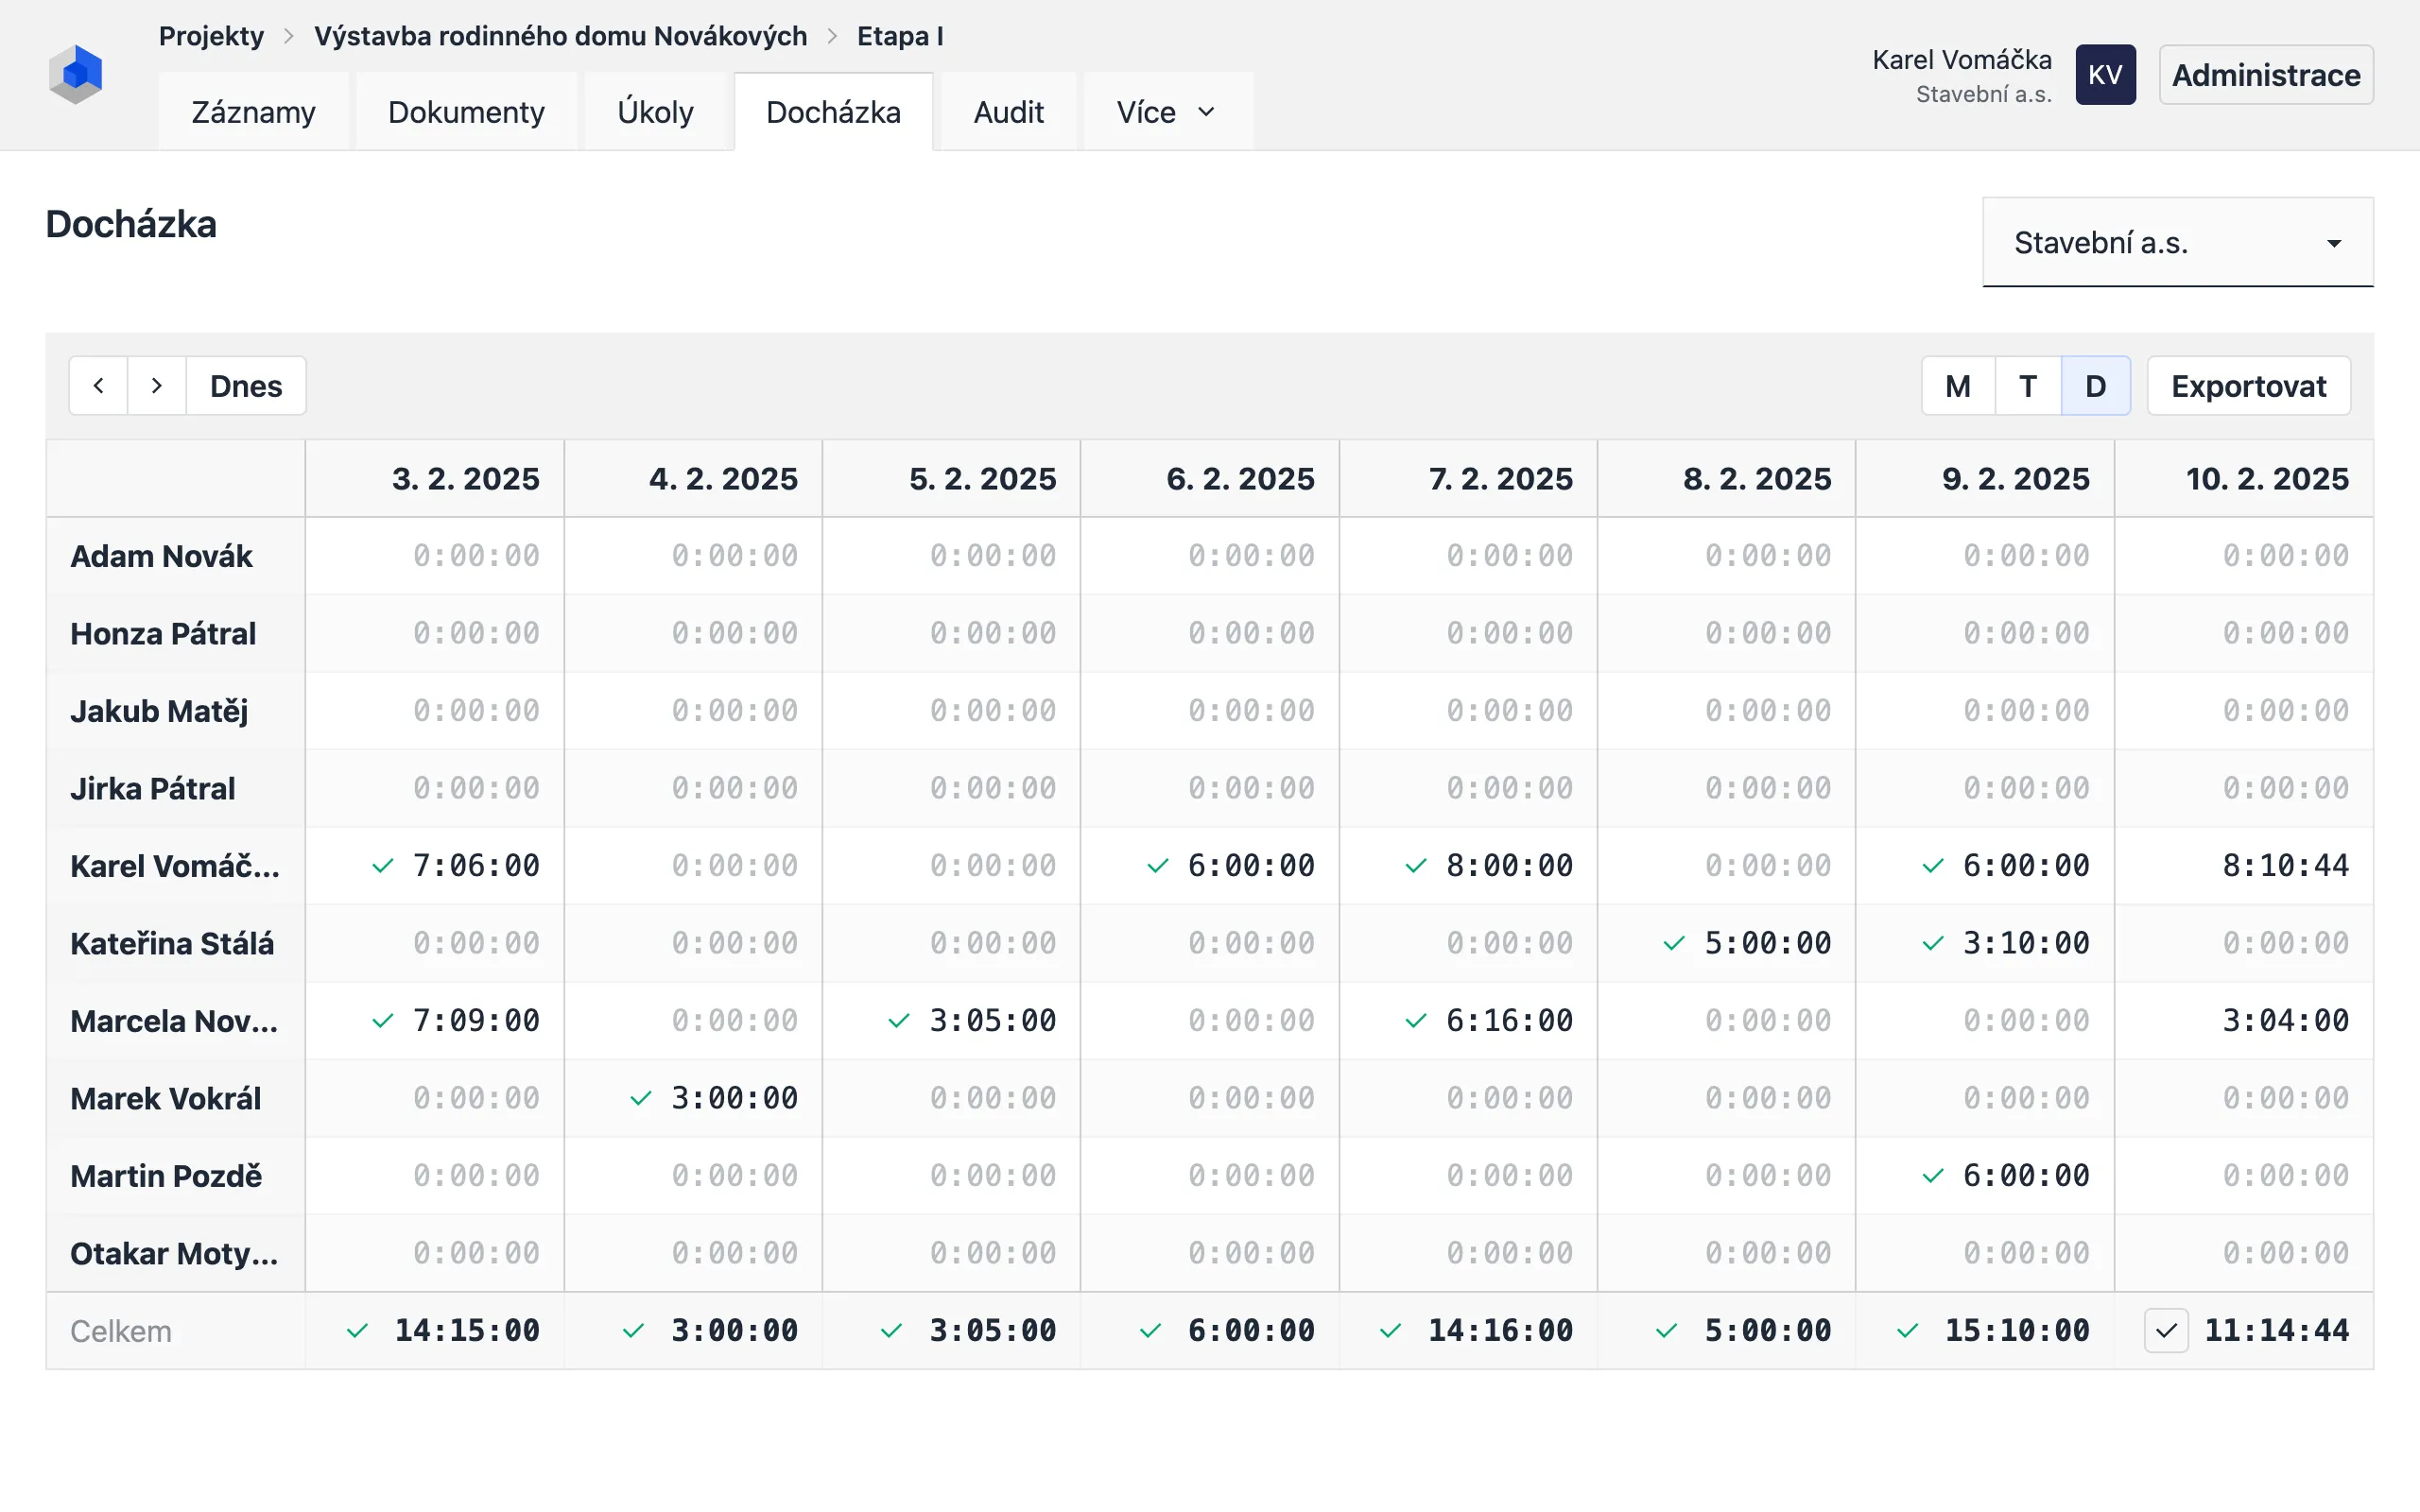The width and height of the screenshot is (2420, 1512).
Task: Click the Celkem row label
Action: 121,1332
